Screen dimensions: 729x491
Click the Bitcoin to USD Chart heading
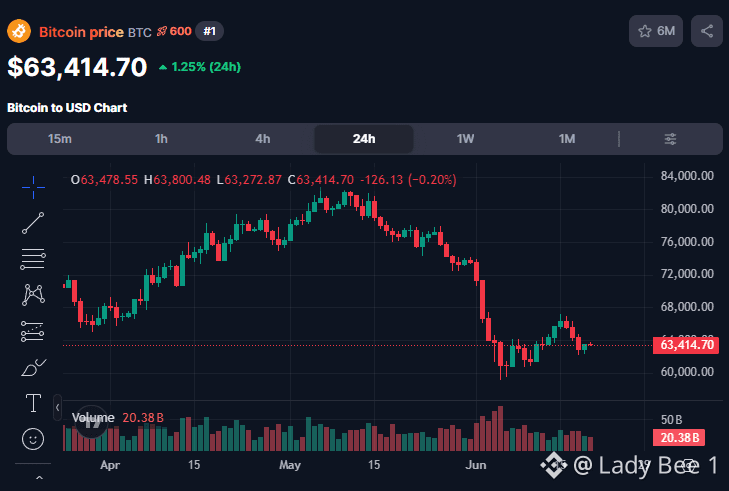[x=67, y=108]
